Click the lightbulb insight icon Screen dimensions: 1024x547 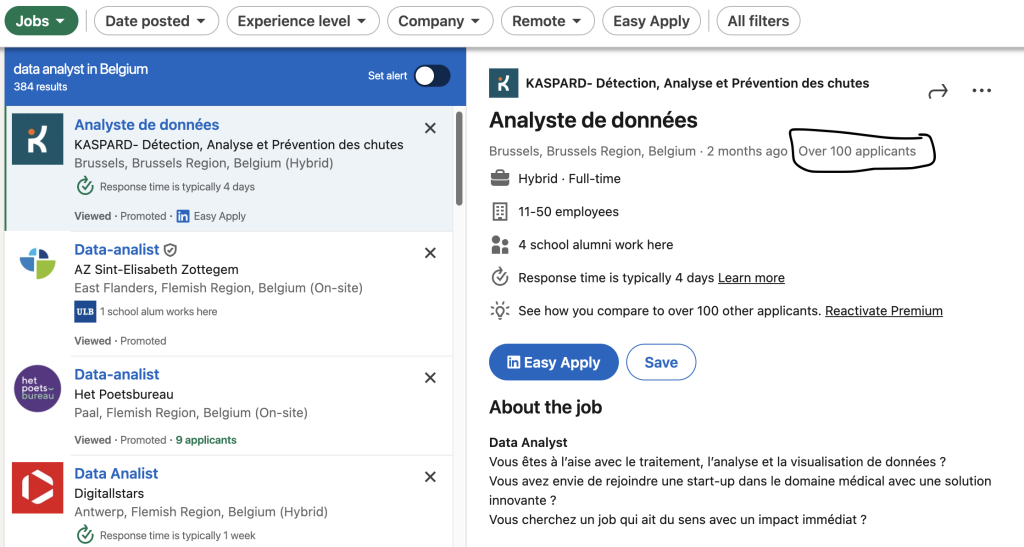500,311
